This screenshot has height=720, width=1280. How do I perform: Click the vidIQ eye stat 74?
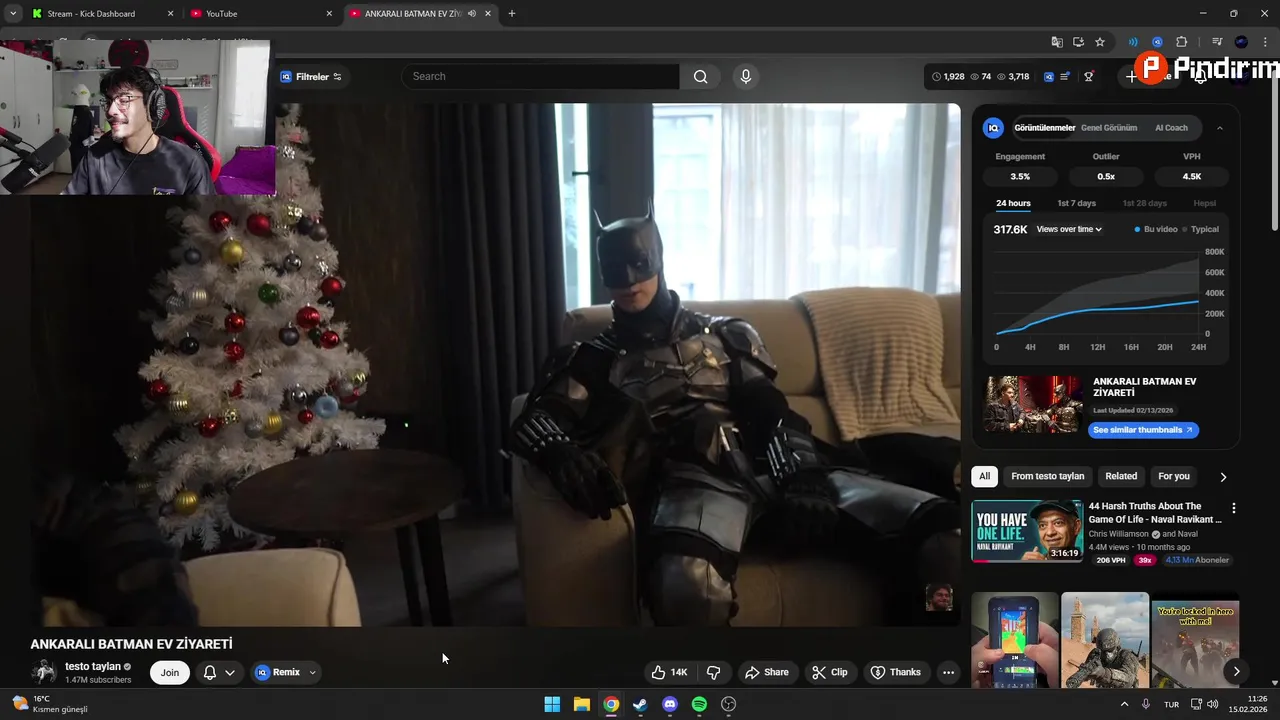981,77
